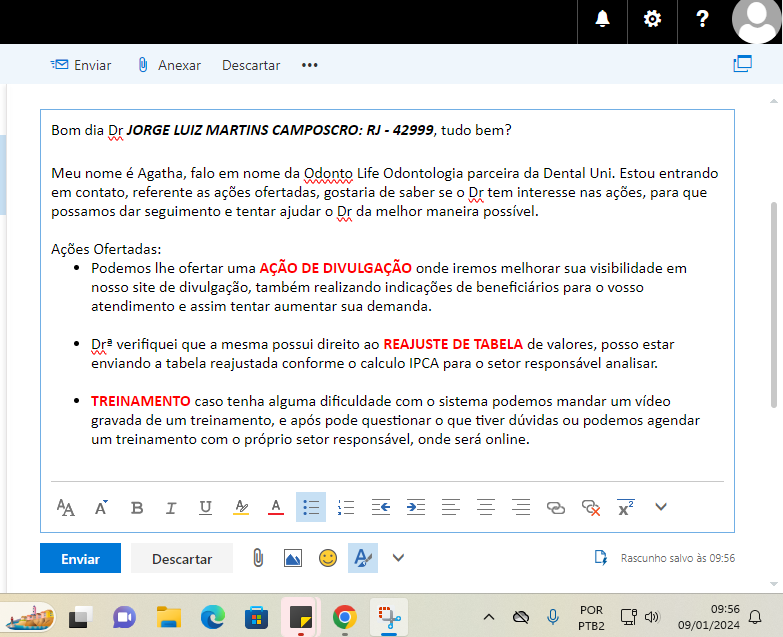The width and height of the screenshot is (783, 637).
Task: Click the blue Enviar button
Action: click(x=80, y=559)
